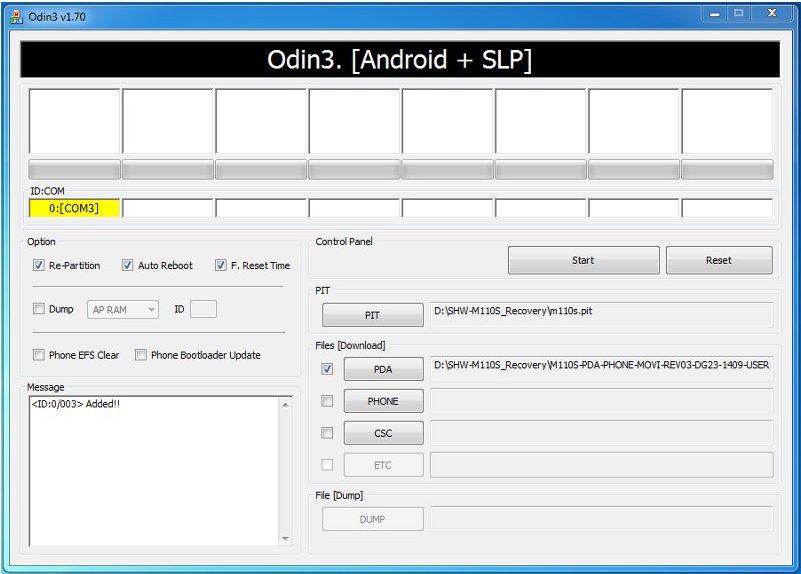801x574 pixels.
Task: Click the Start button
Action: pyautogui.click(x=583, y=260)
